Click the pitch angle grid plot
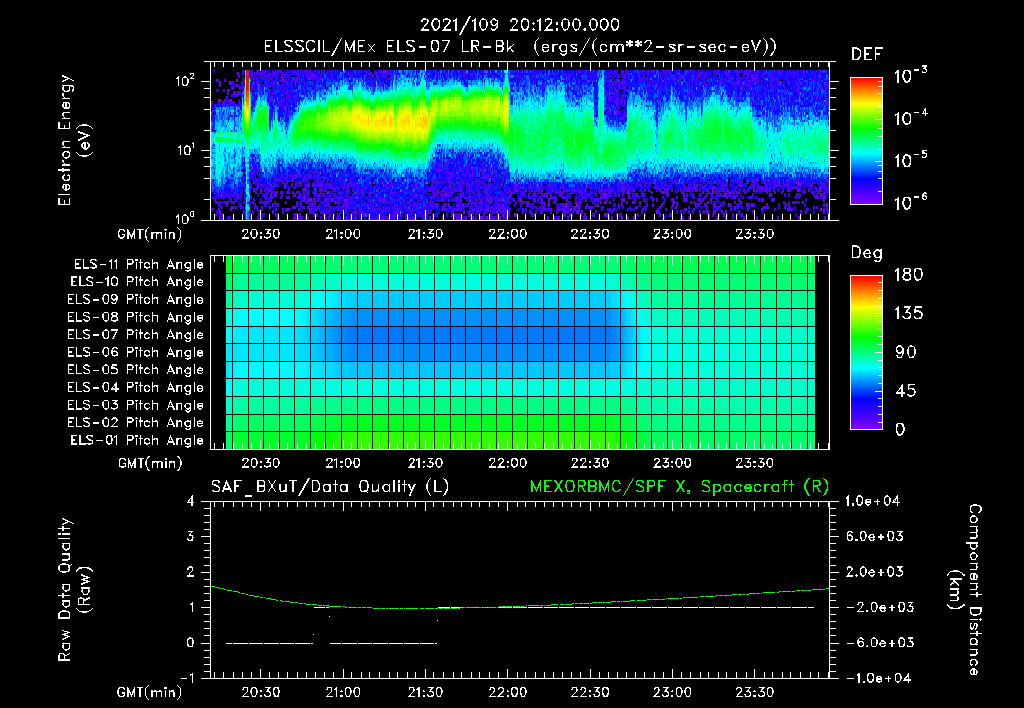Viewport: 1024px width, 708px height. [x=520, y=352]
